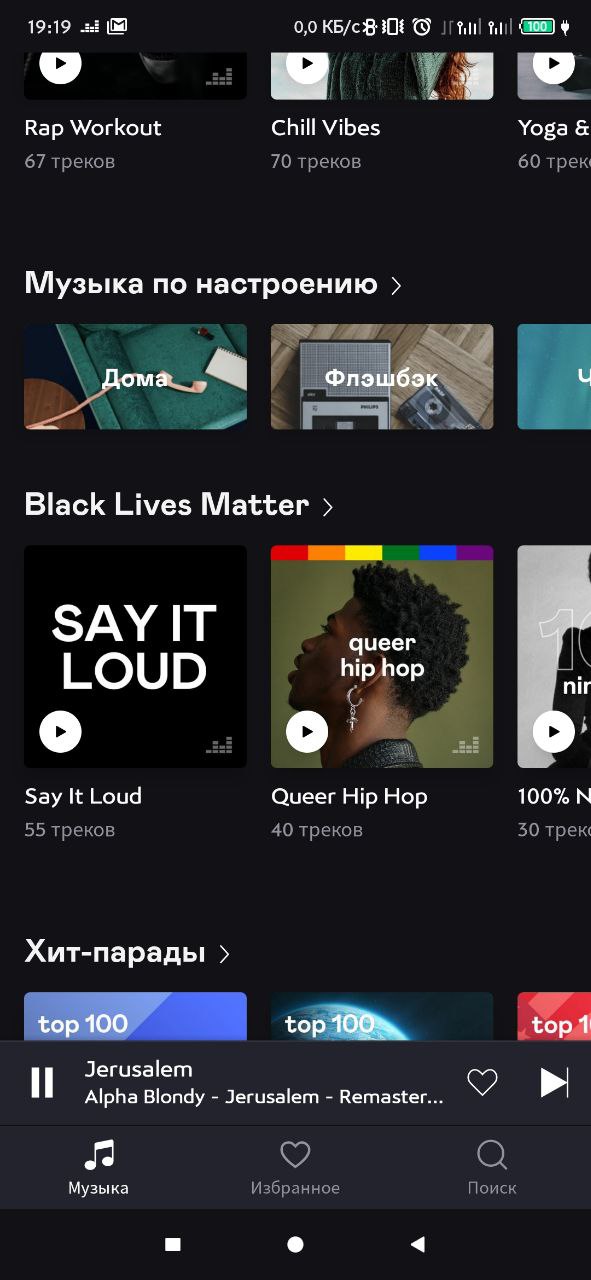
Task: Play the Queer Hip Hop playlist
Action: tap(307, 732)
